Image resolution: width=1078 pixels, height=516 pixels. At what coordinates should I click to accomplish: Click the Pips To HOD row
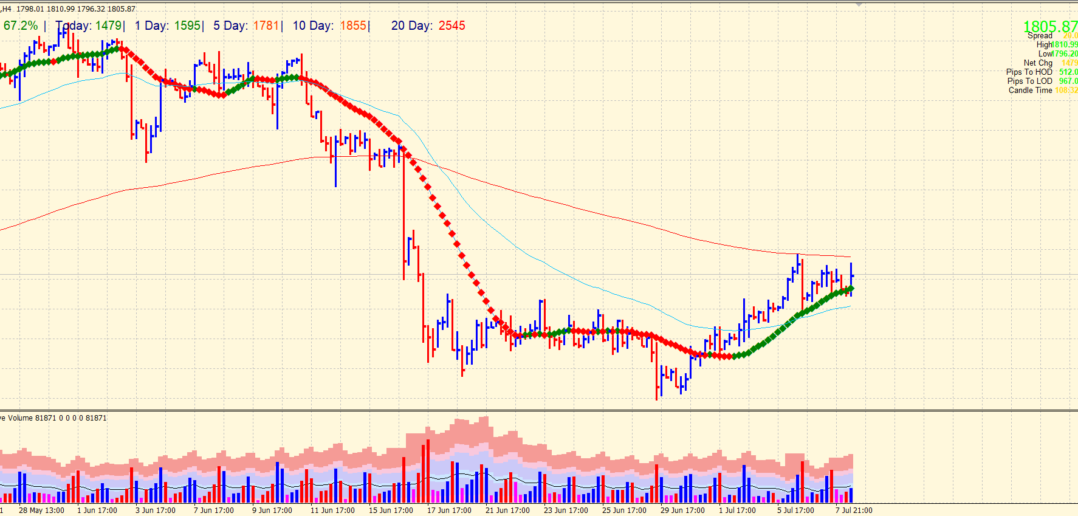(1042, 71)
